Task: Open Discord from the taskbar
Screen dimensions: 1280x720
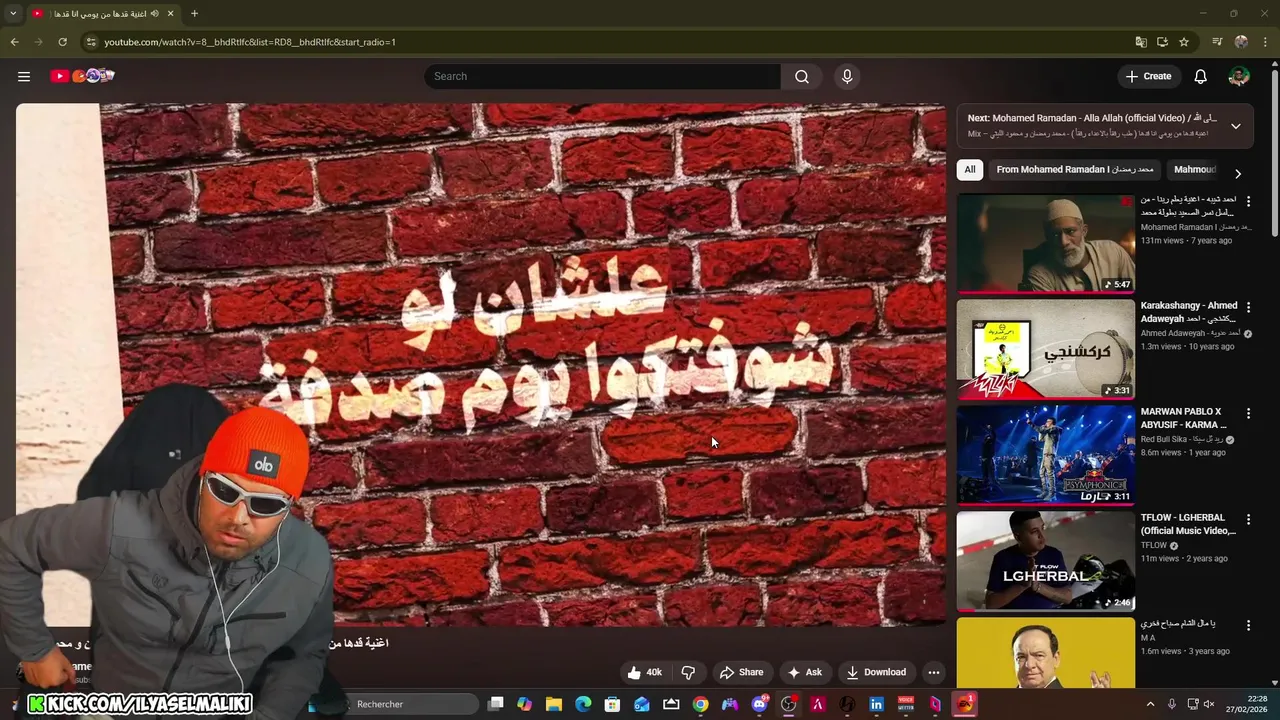Action: pyautogui.click(x=759, y=704)
